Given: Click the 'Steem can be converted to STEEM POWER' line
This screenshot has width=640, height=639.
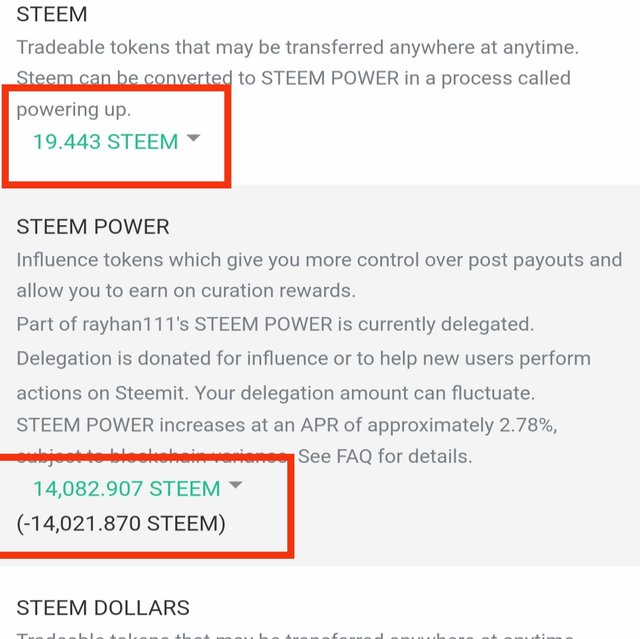Looking at the screenshot, I should pos(293,78).
